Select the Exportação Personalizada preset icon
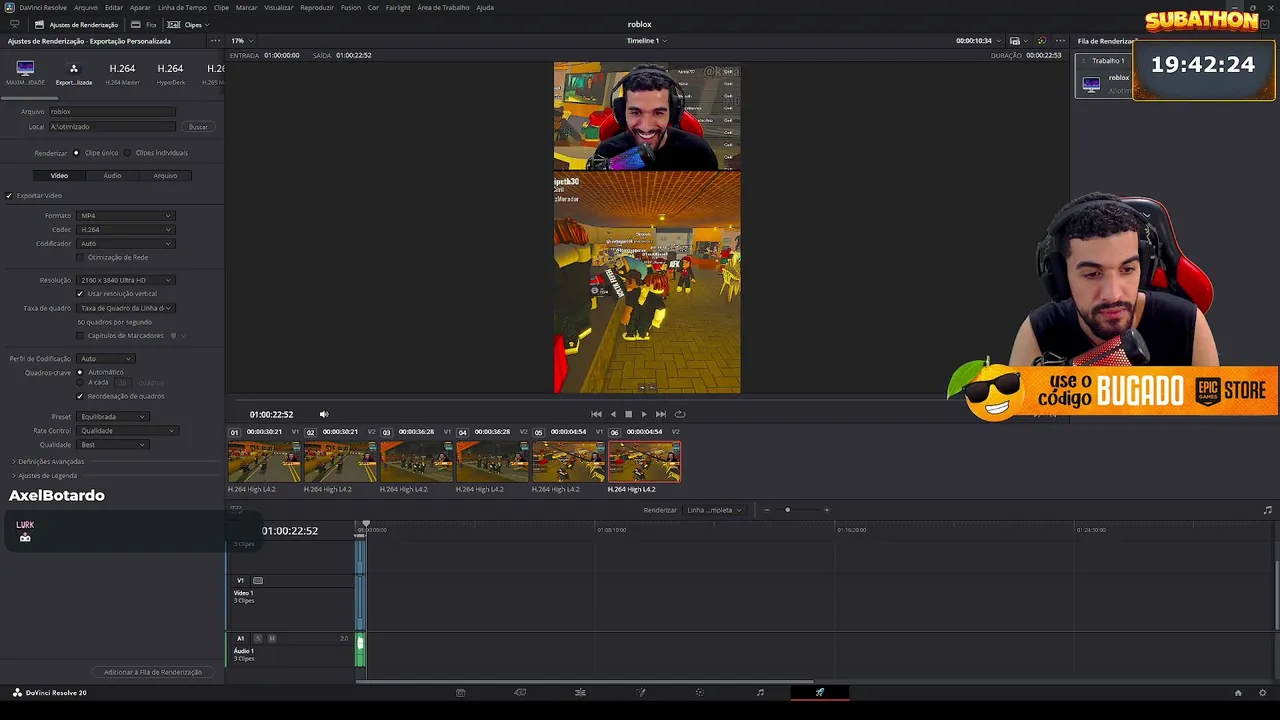This screenshot has width=1280, height=720. pyautogui.click(x=73, y=69)
